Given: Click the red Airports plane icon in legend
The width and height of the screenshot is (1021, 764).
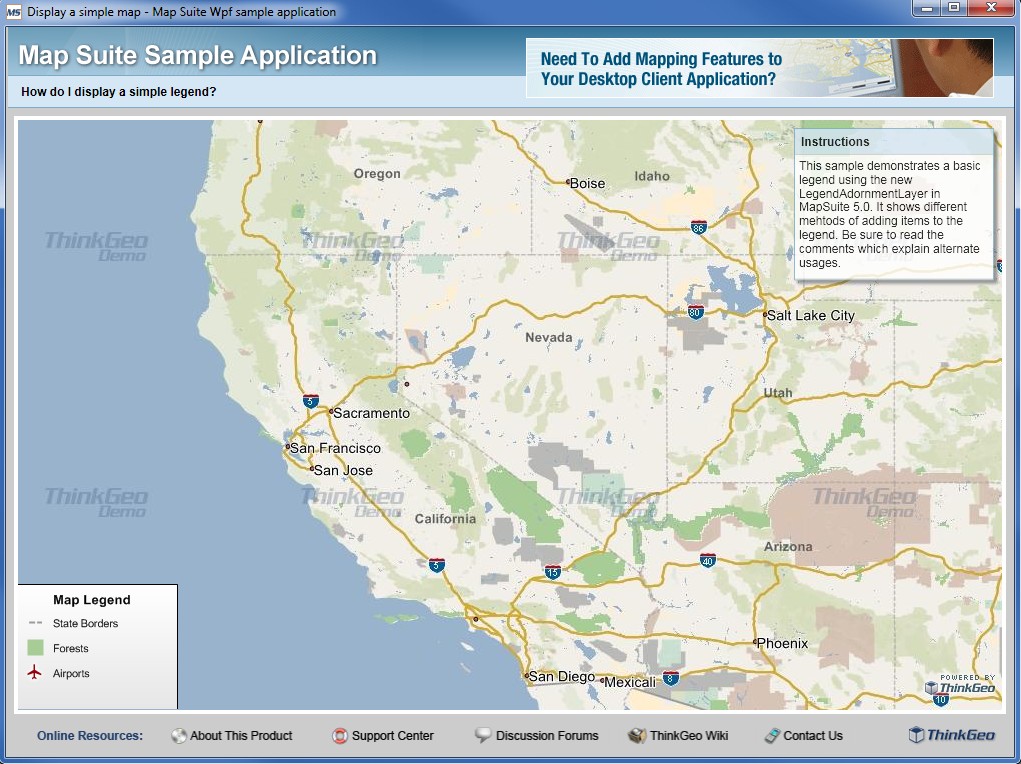Looking at the screenshot, I should point(35,673).
